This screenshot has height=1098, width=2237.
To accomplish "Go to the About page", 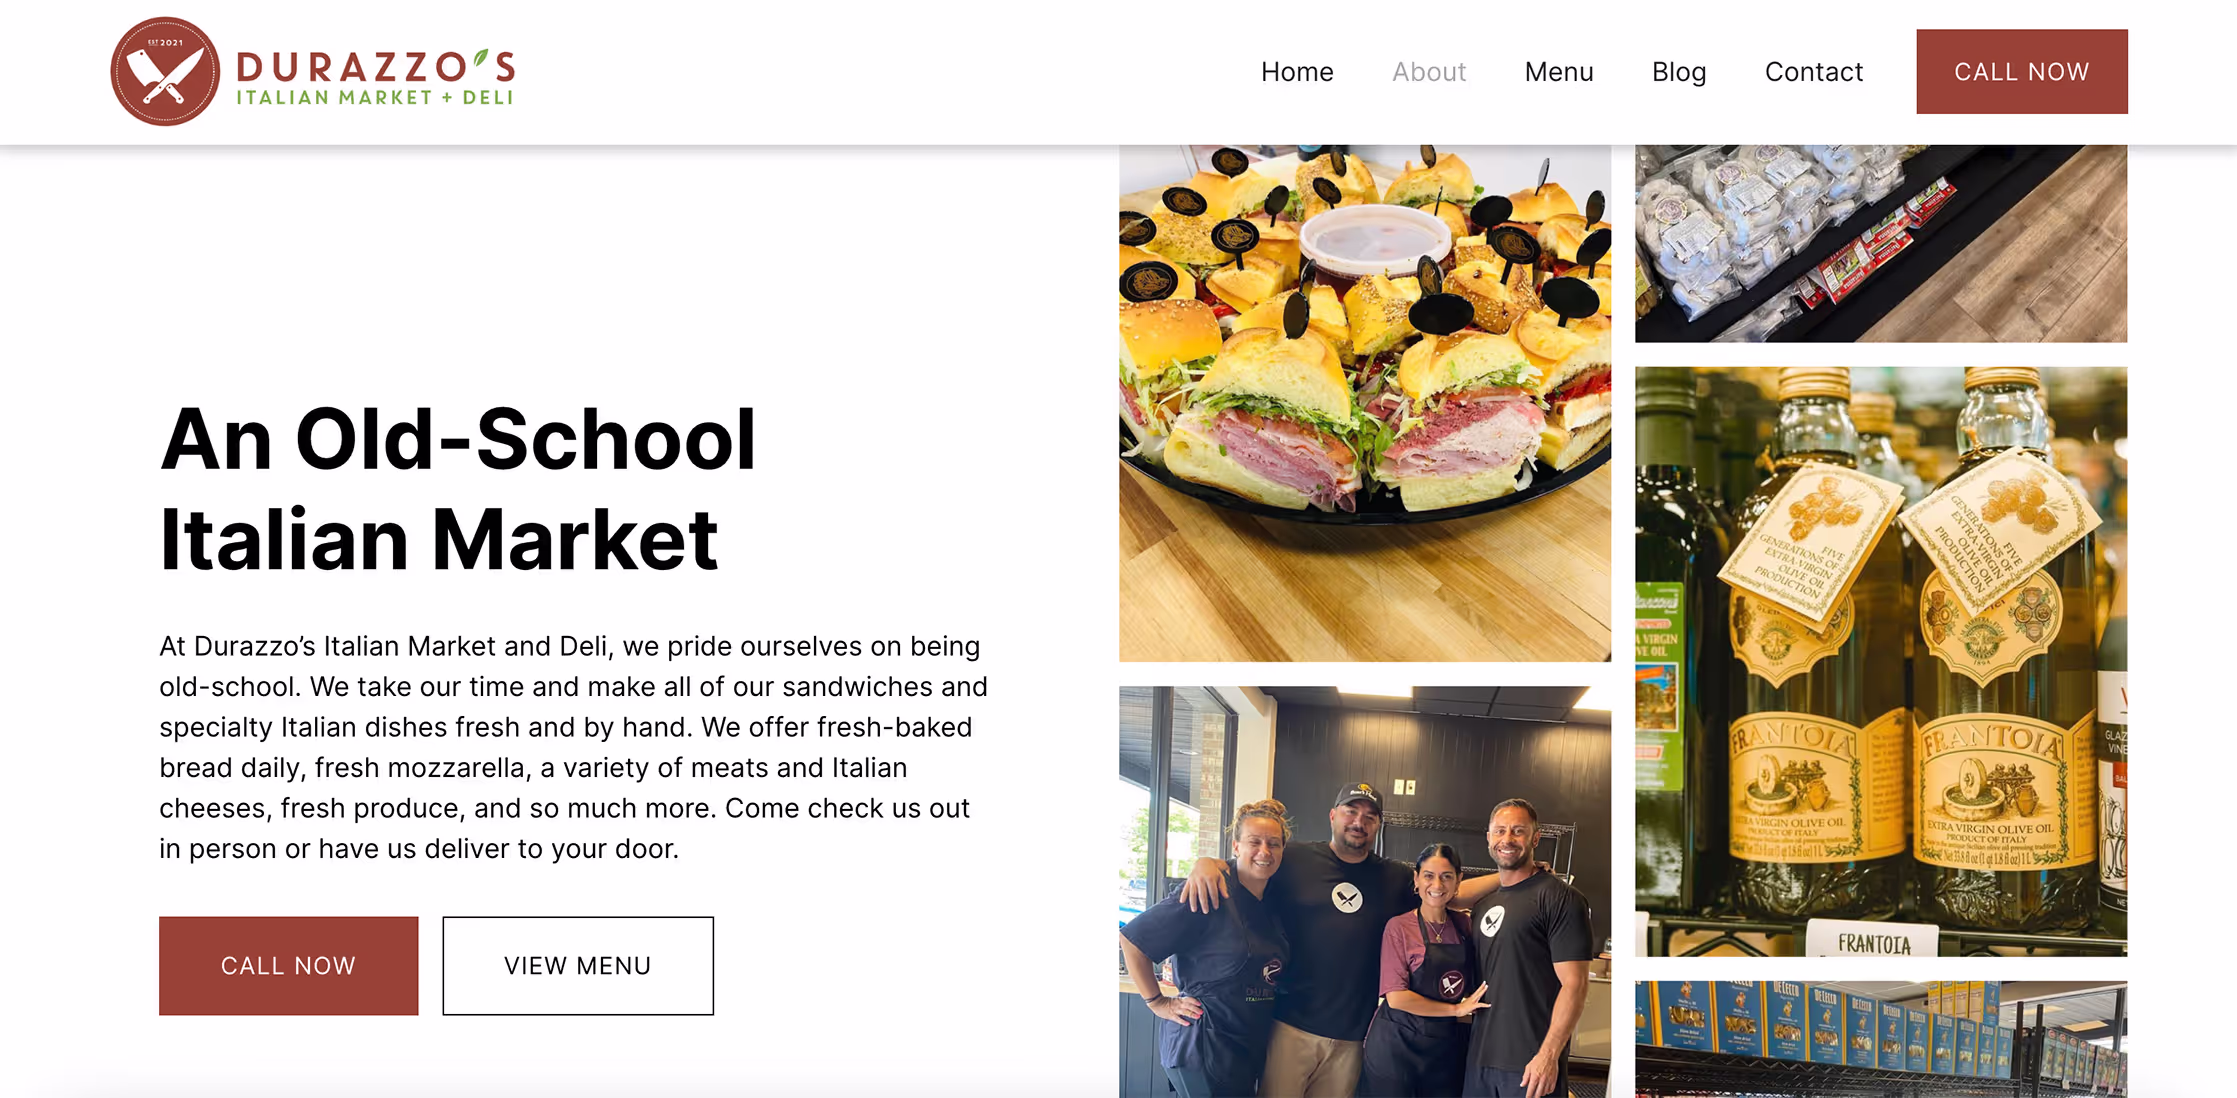I will point(1429,72).
